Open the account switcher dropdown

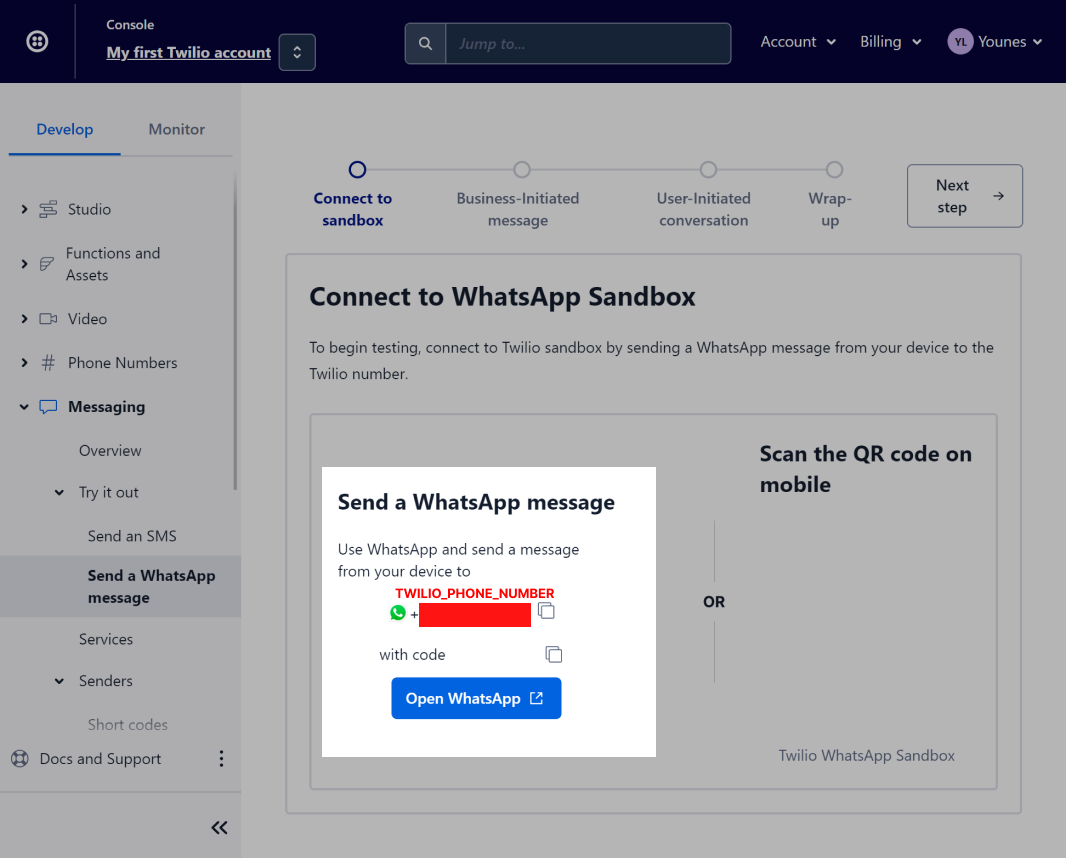point(297,52)
